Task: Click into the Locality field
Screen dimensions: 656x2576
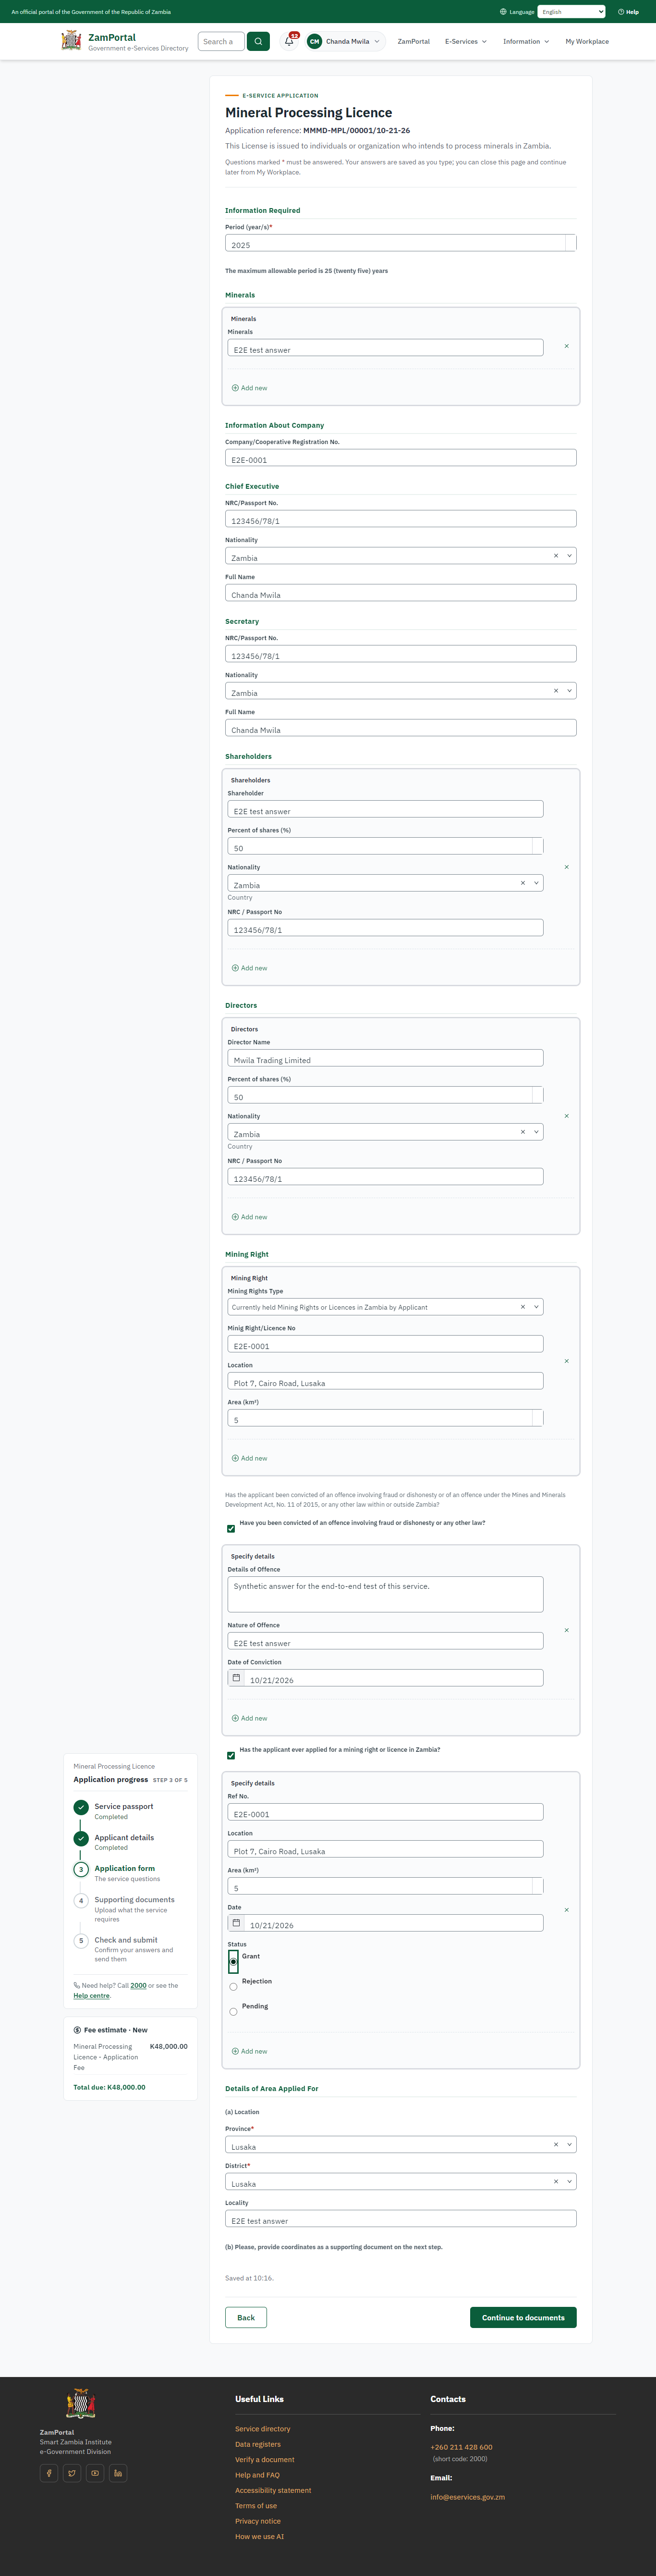Action: click(x=401, y=2218)
